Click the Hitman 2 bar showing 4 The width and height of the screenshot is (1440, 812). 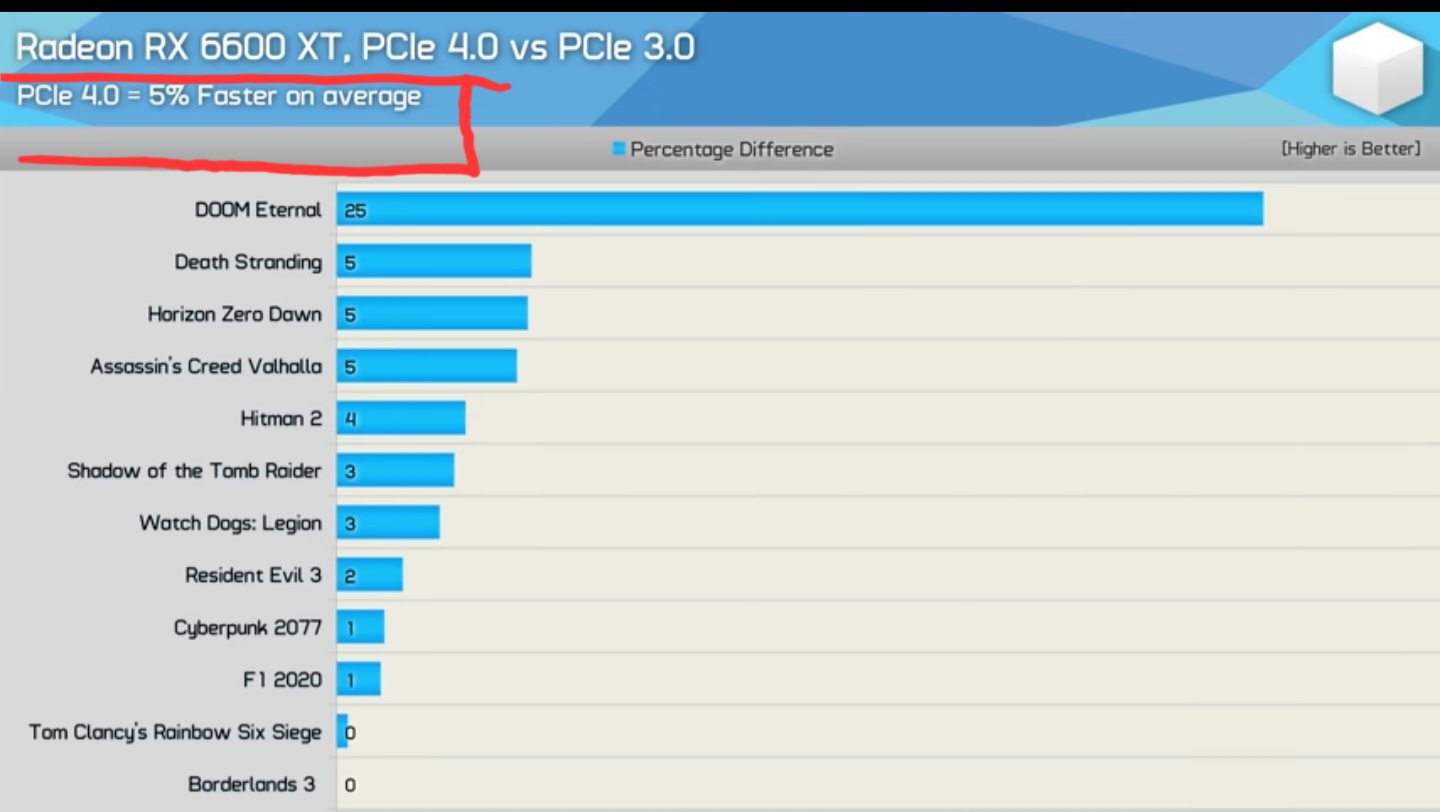401,418
